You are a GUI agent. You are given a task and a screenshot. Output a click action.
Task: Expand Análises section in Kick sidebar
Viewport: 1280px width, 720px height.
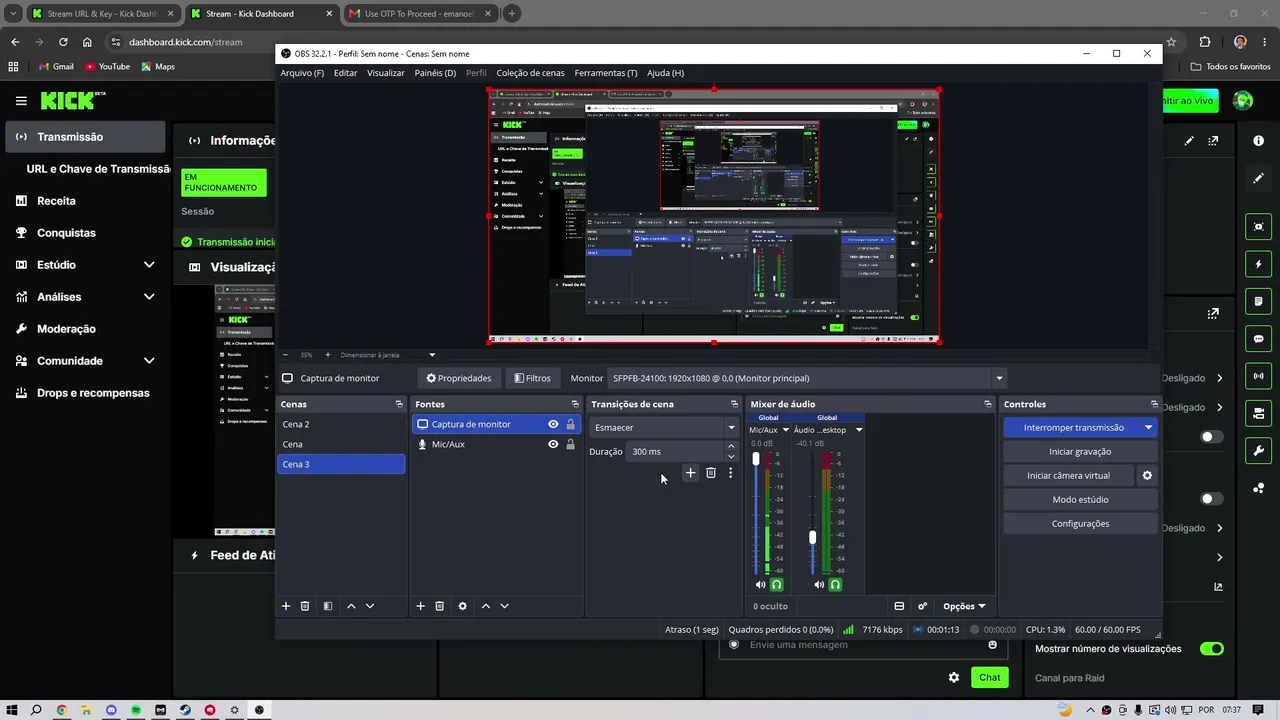(x=149, y=297)
